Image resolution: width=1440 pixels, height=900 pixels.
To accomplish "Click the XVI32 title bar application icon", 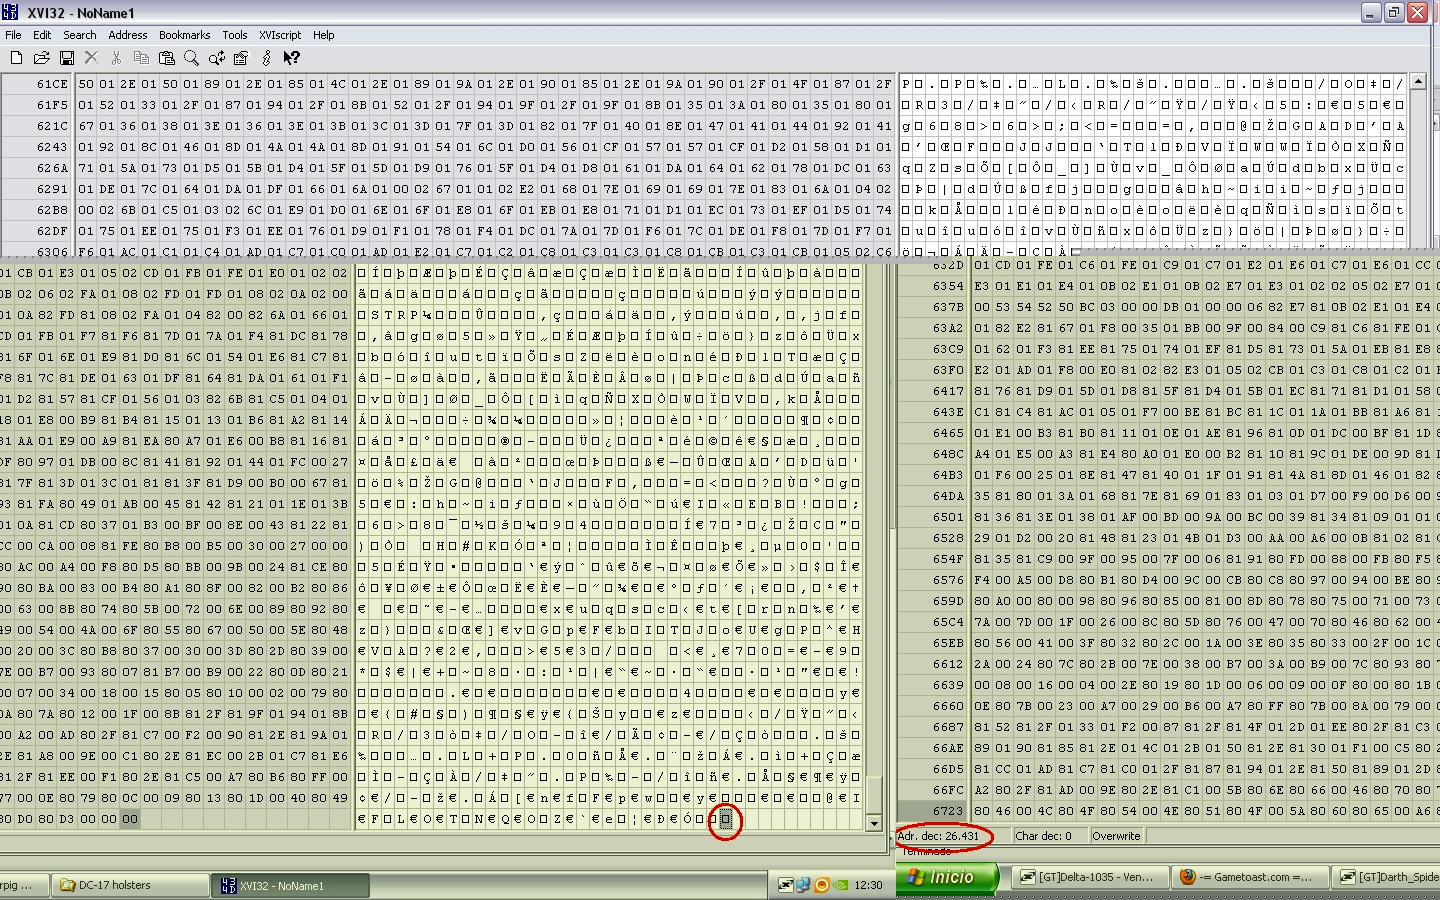I will [12, 13].
